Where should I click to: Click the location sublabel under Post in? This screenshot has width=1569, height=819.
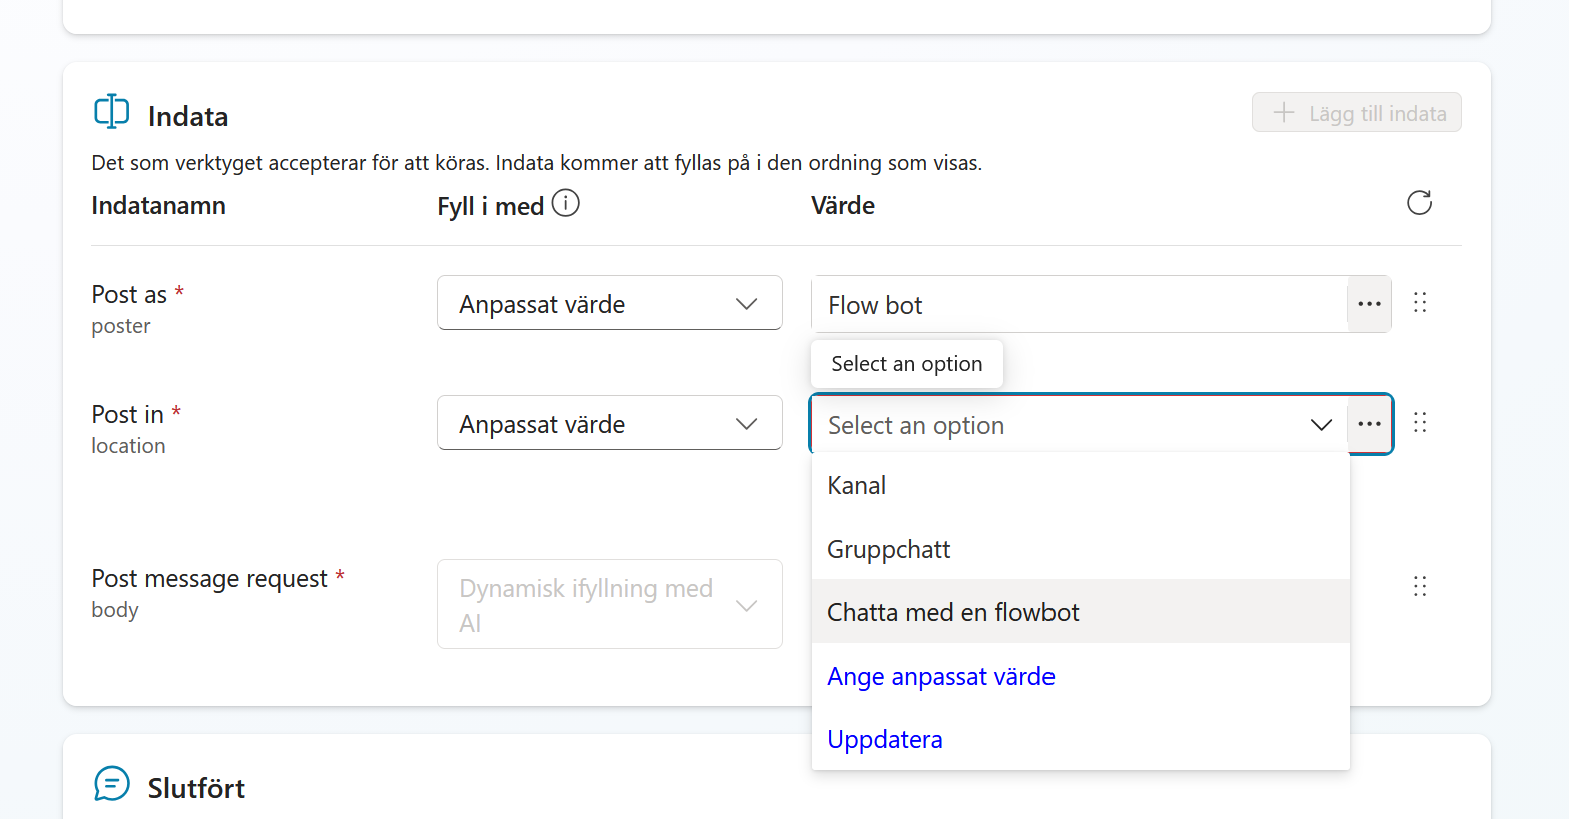coord(128,446)
